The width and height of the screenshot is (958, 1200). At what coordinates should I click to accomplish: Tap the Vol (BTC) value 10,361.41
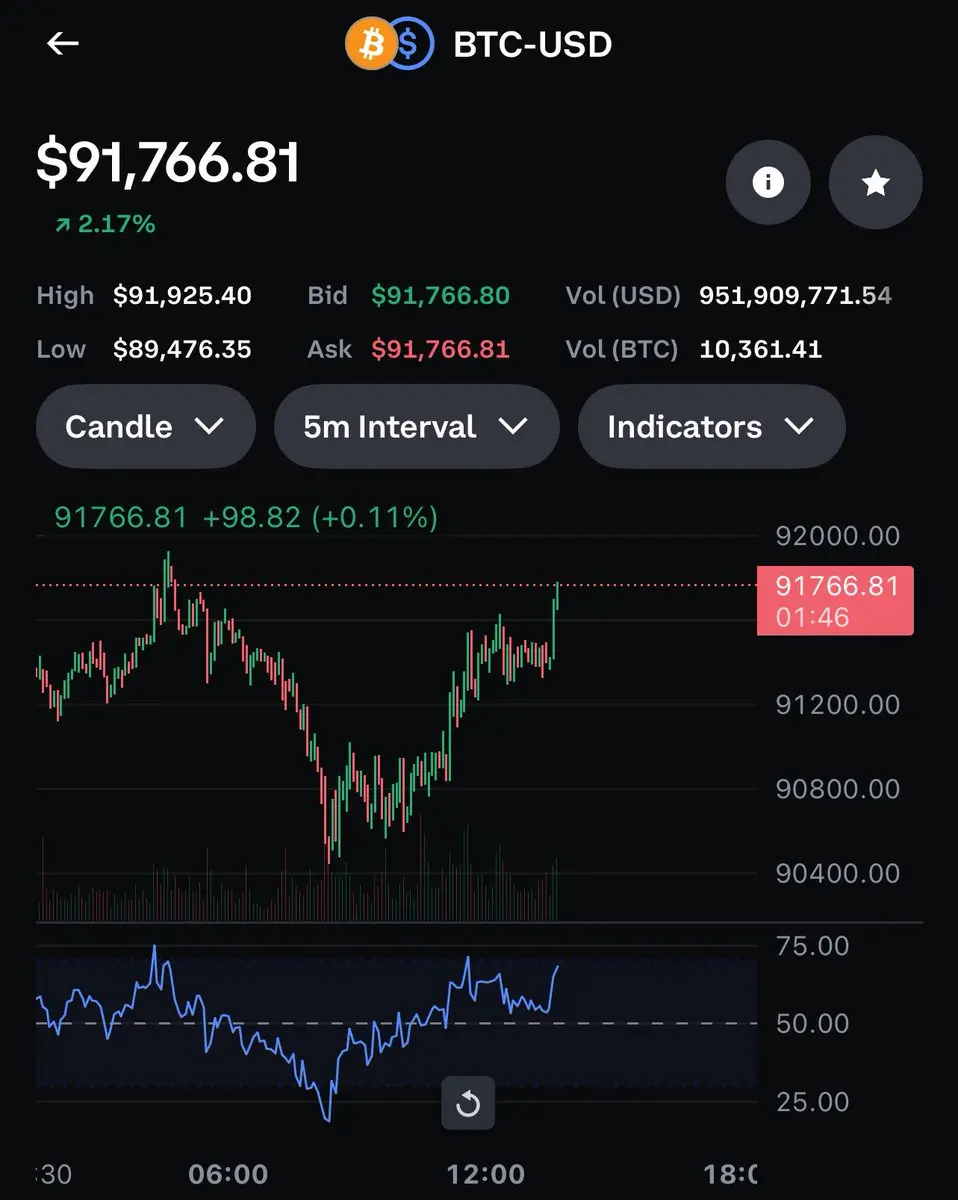(761, 349)
